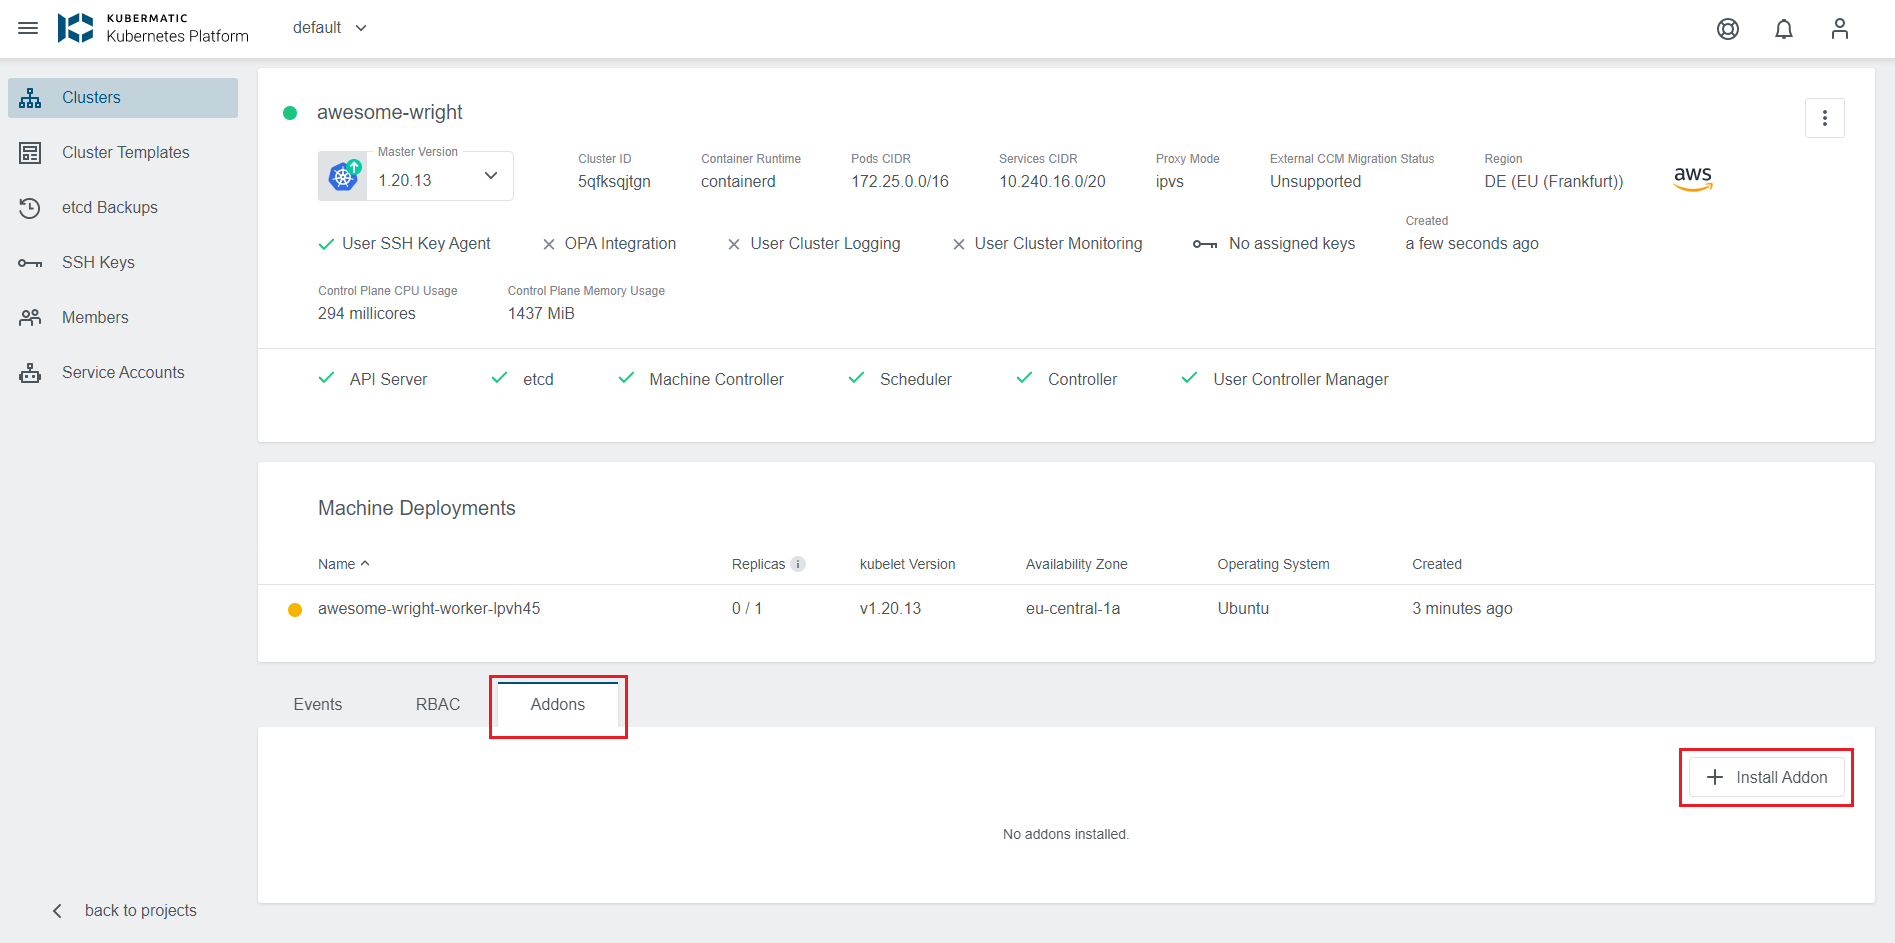Screen dimensions: 1895x943
Task: Click the Machine Controller status label
Action: click(x=716, y=379)
